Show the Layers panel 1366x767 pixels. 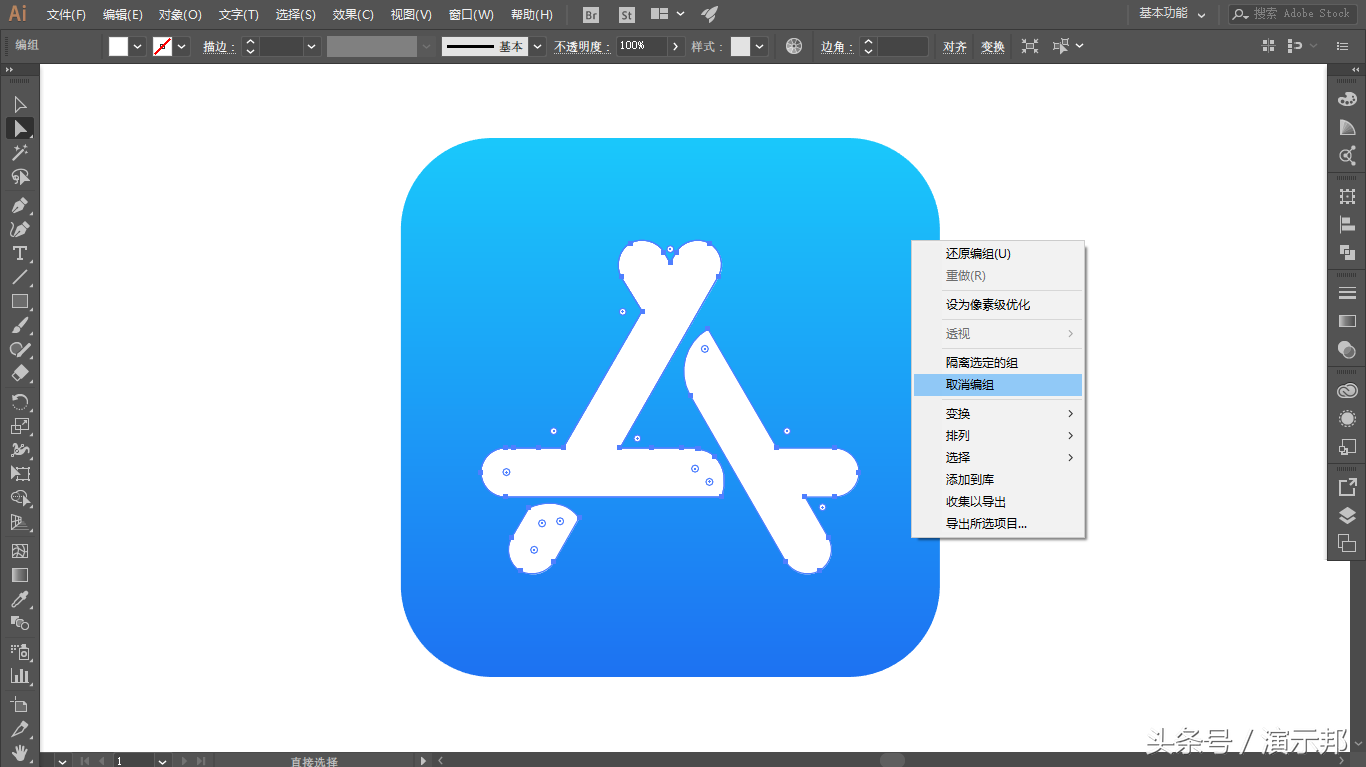pos(1347,515)
